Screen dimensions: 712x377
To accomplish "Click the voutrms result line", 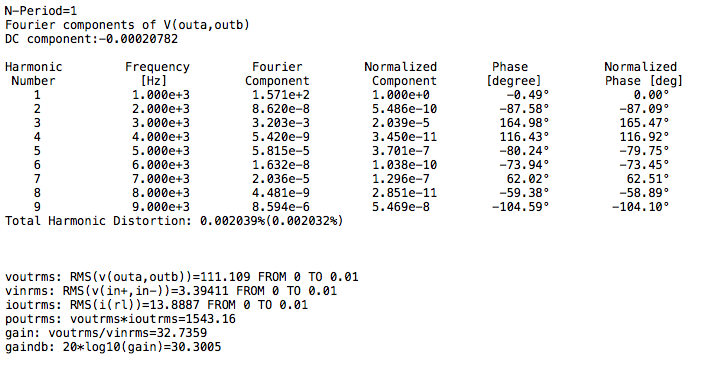I will pos(182,277).
